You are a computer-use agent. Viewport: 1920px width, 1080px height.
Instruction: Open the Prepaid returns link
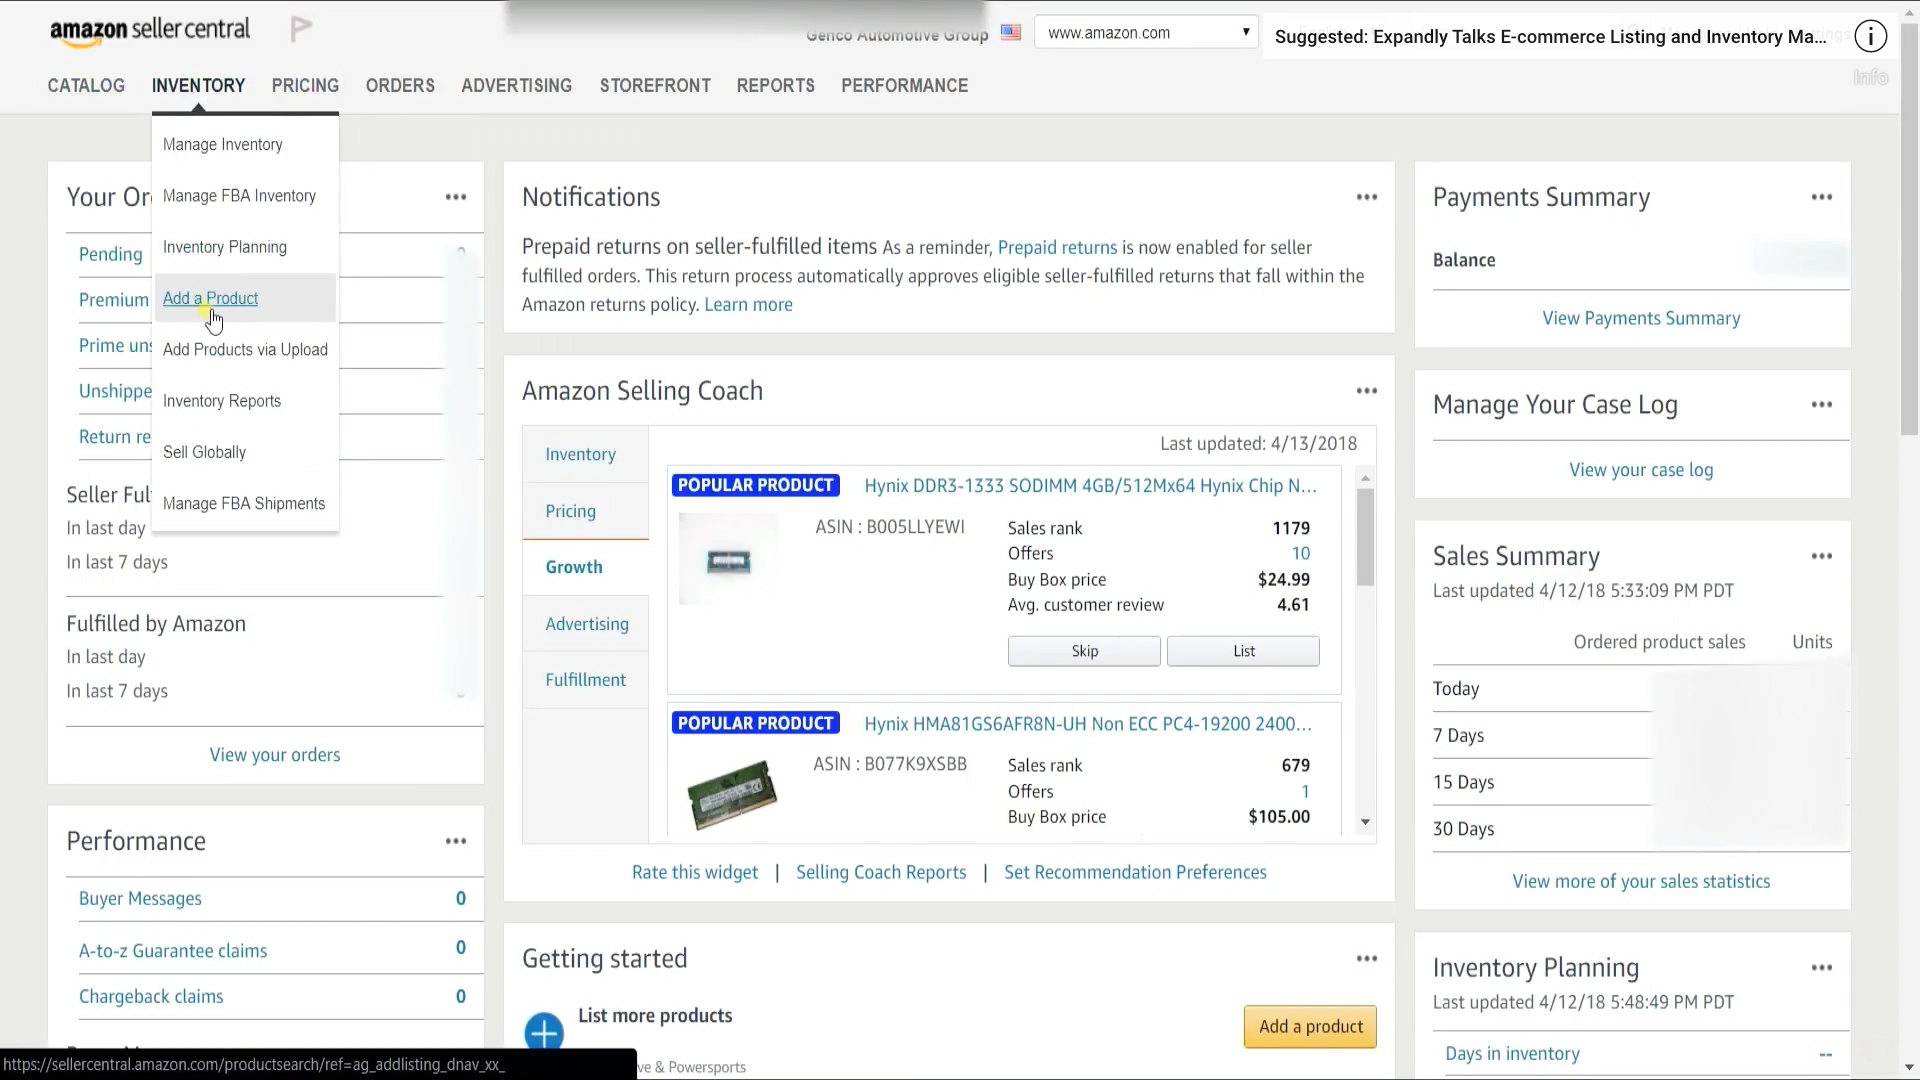[x=1057, y=248]
